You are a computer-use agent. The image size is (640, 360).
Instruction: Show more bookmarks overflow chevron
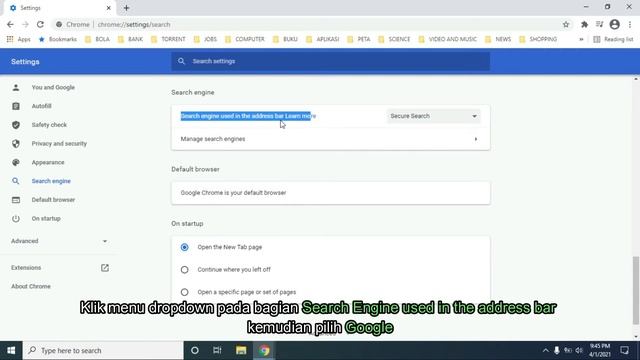(x=581, y=39)
